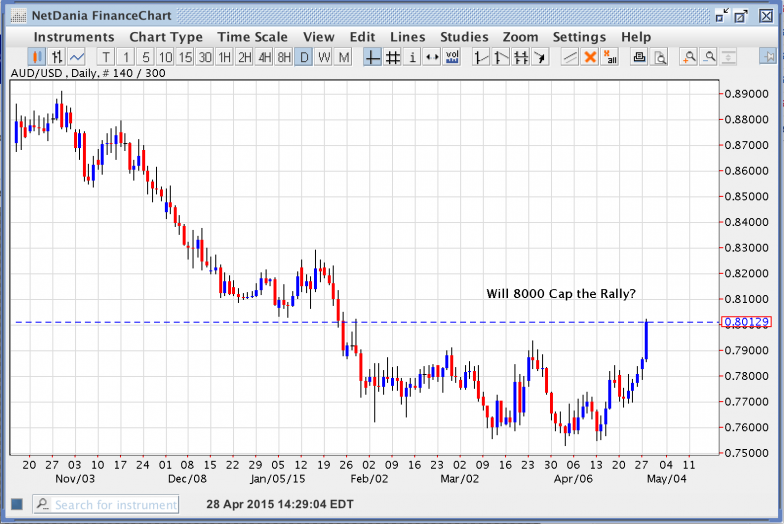
Task: Click the delete all lines icon
Action: point(610,57)
